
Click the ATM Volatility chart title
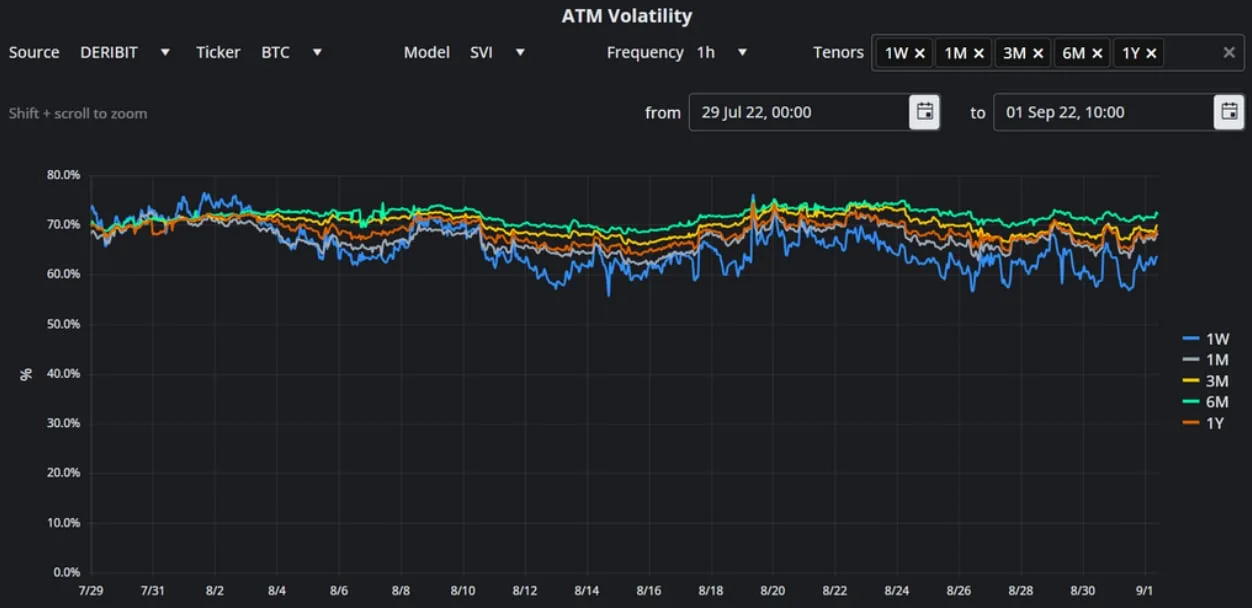[627, 16]
